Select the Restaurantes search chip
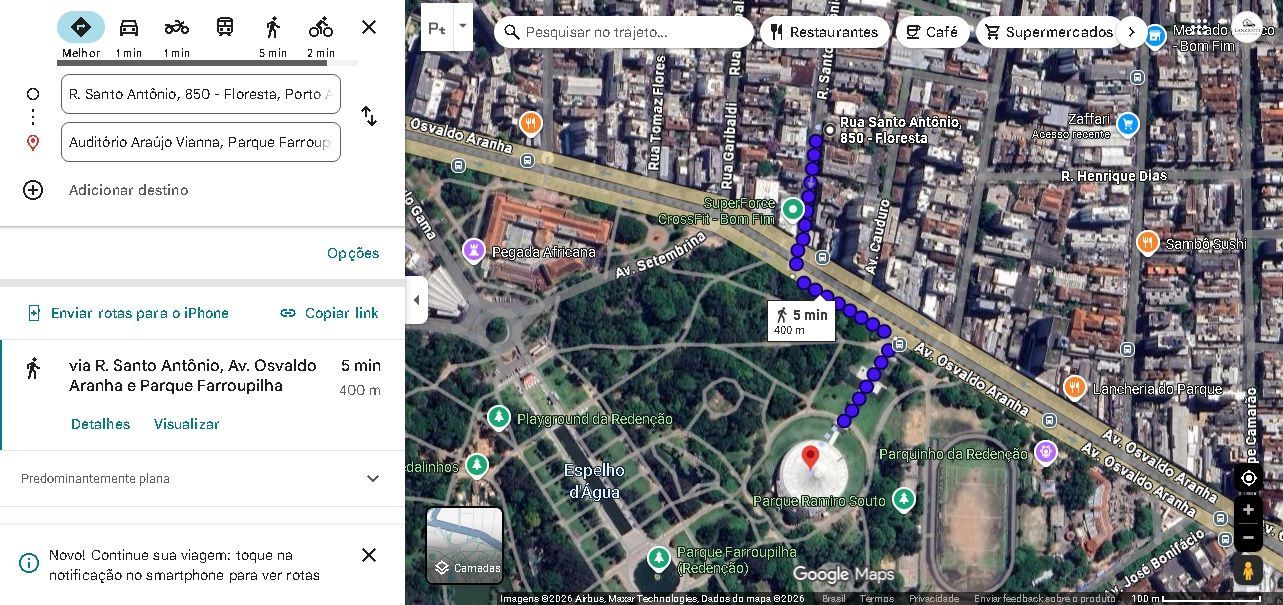The image size is (1283, 605). click(x=825, y=31)
